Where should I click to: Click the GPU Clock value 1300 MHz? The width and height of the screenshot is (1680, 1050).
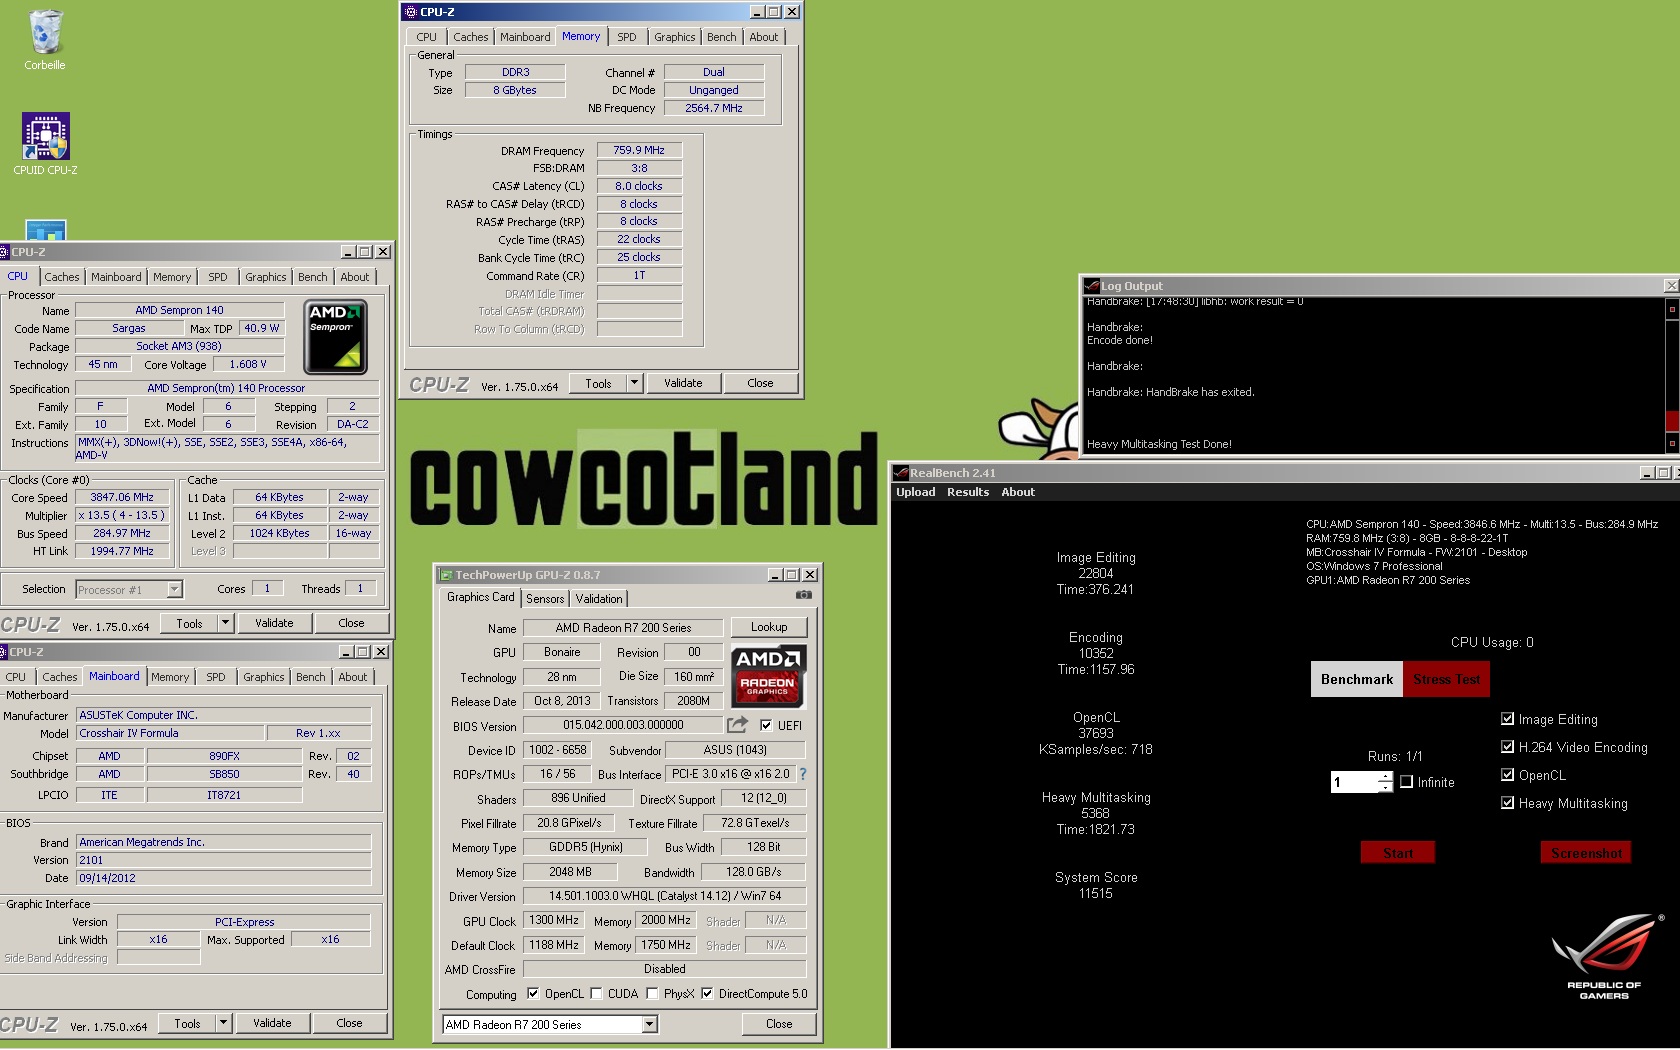click(553, 920)
